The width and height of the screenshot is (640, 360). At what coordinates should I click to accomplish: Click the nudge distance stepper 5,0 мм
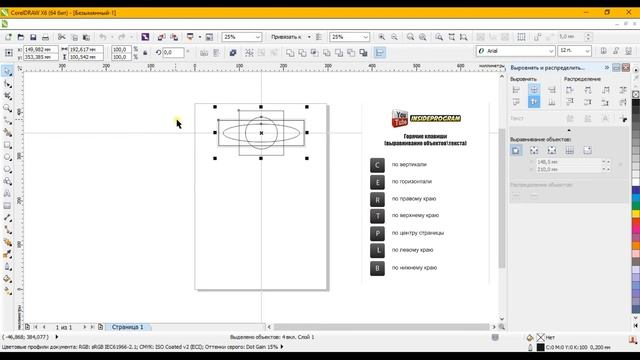588,37
